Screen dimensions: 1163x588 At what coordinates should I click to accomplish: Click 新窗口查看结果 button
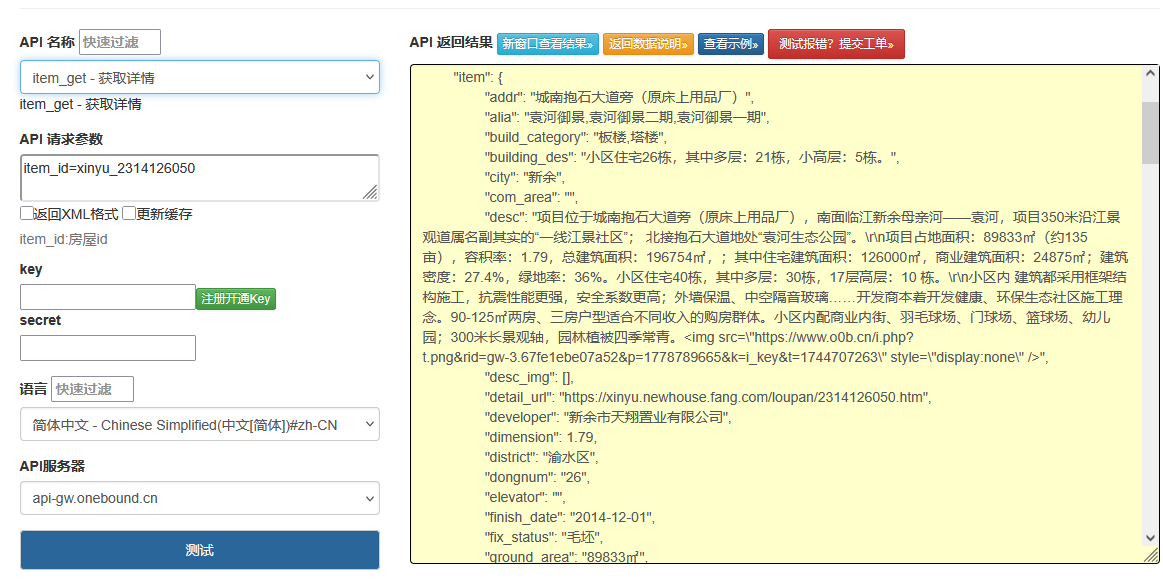pos(548,44)
